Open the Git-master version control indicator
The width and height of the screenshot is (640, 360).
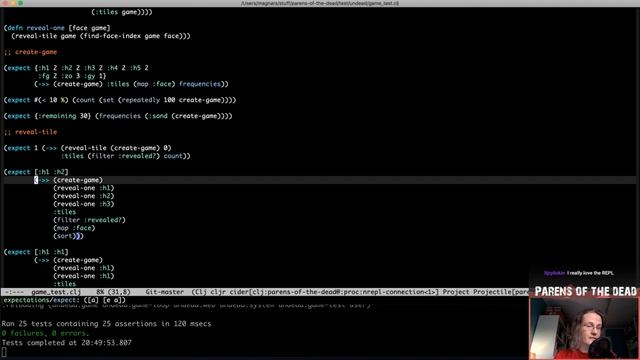[x=164, y=292]
